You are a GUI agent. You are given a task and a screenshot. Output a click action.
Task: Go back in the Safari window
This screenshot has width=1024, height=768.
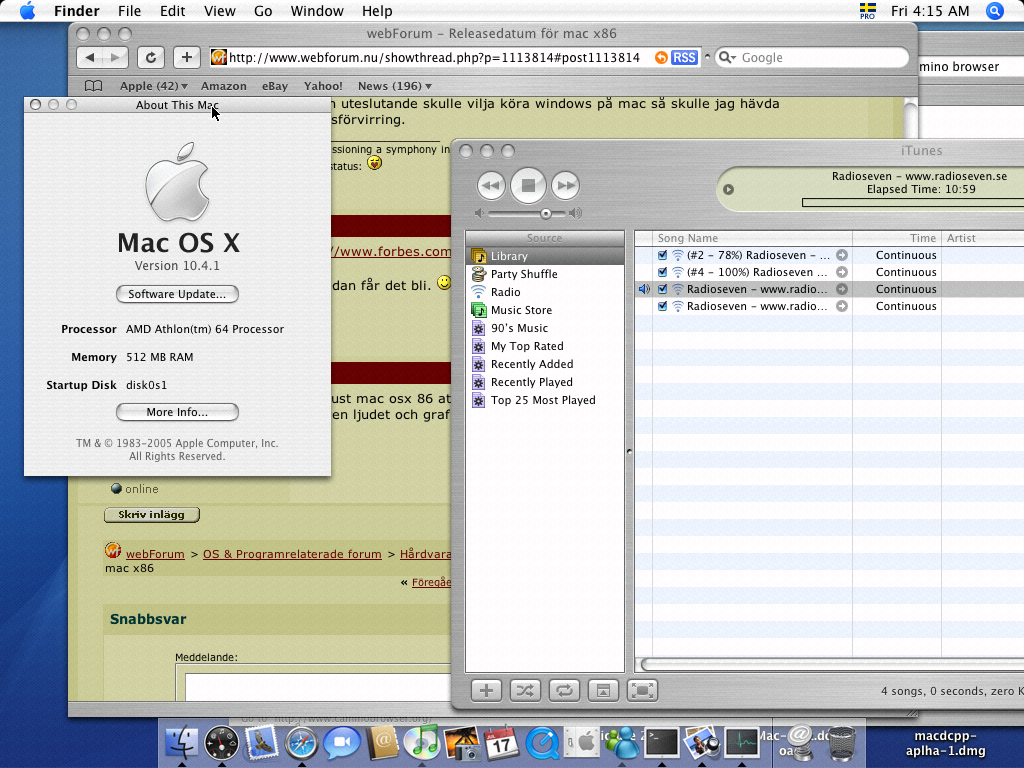pos(89,57)
